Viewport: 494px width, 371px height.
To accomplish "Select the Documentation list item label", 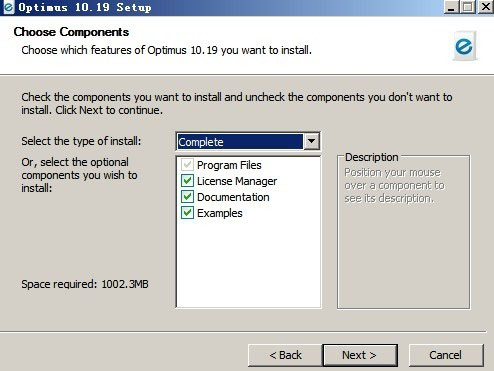I will 233,197.
